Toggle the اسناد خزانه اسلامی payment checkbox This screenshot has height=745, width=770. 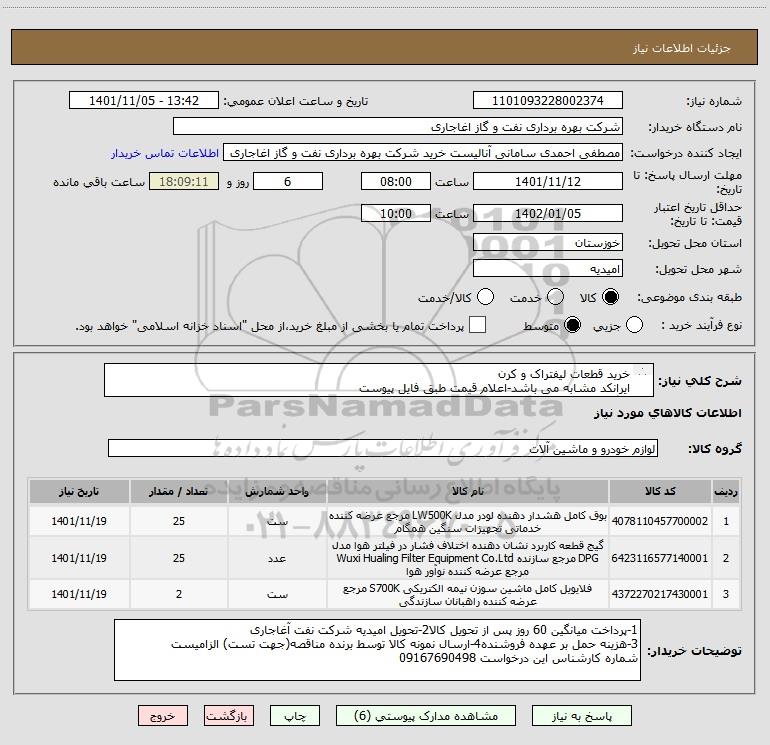click(477, 325)
